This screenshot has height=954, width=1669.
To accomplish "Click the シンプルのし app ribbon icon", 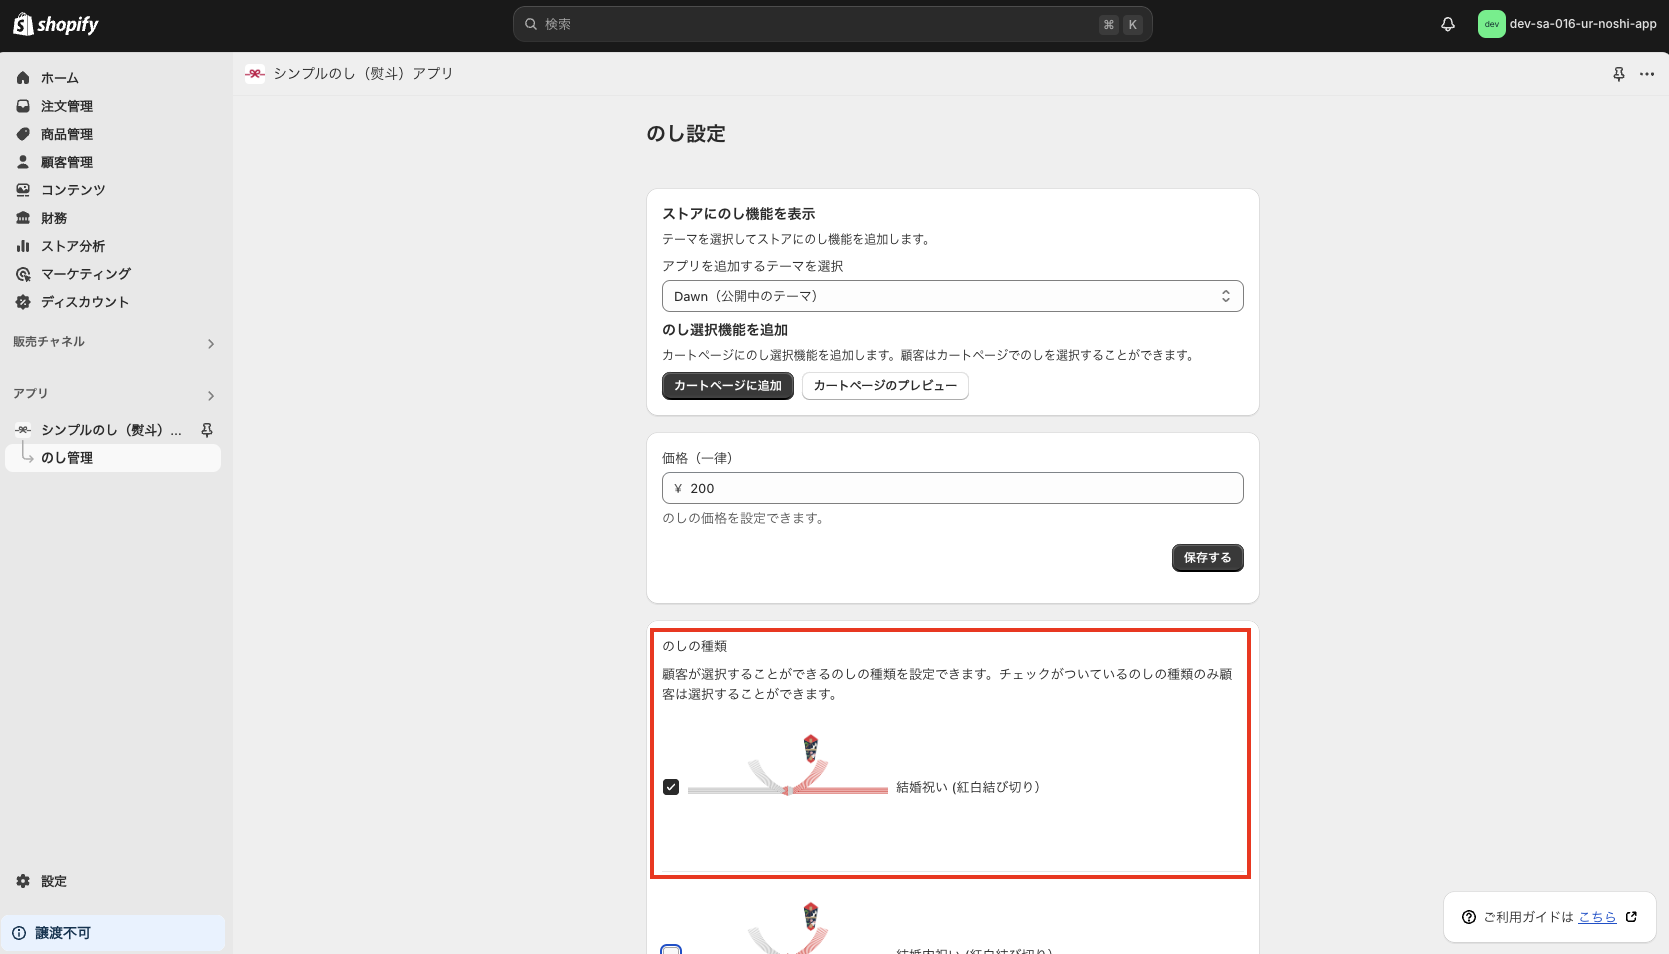I will pos(255,73).
